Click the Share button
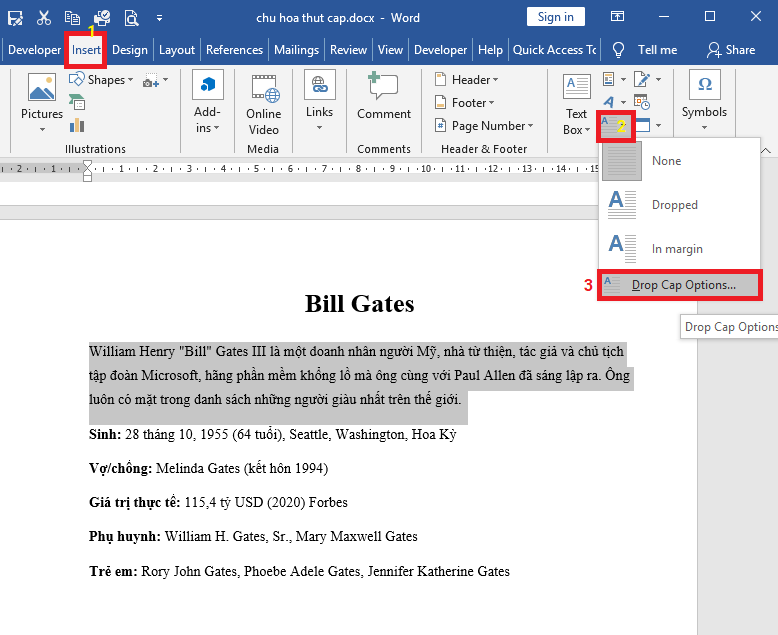 click(x=731, y=50)
